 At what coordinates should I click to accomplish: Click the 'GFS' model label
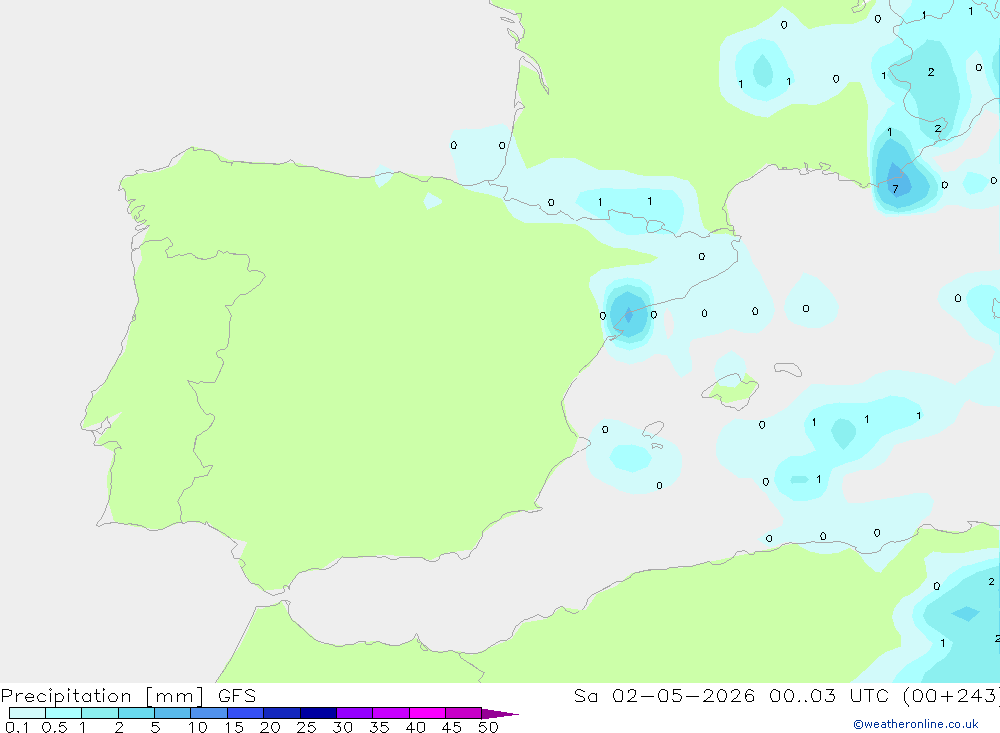pyautogui.click(x=237, y=696)
